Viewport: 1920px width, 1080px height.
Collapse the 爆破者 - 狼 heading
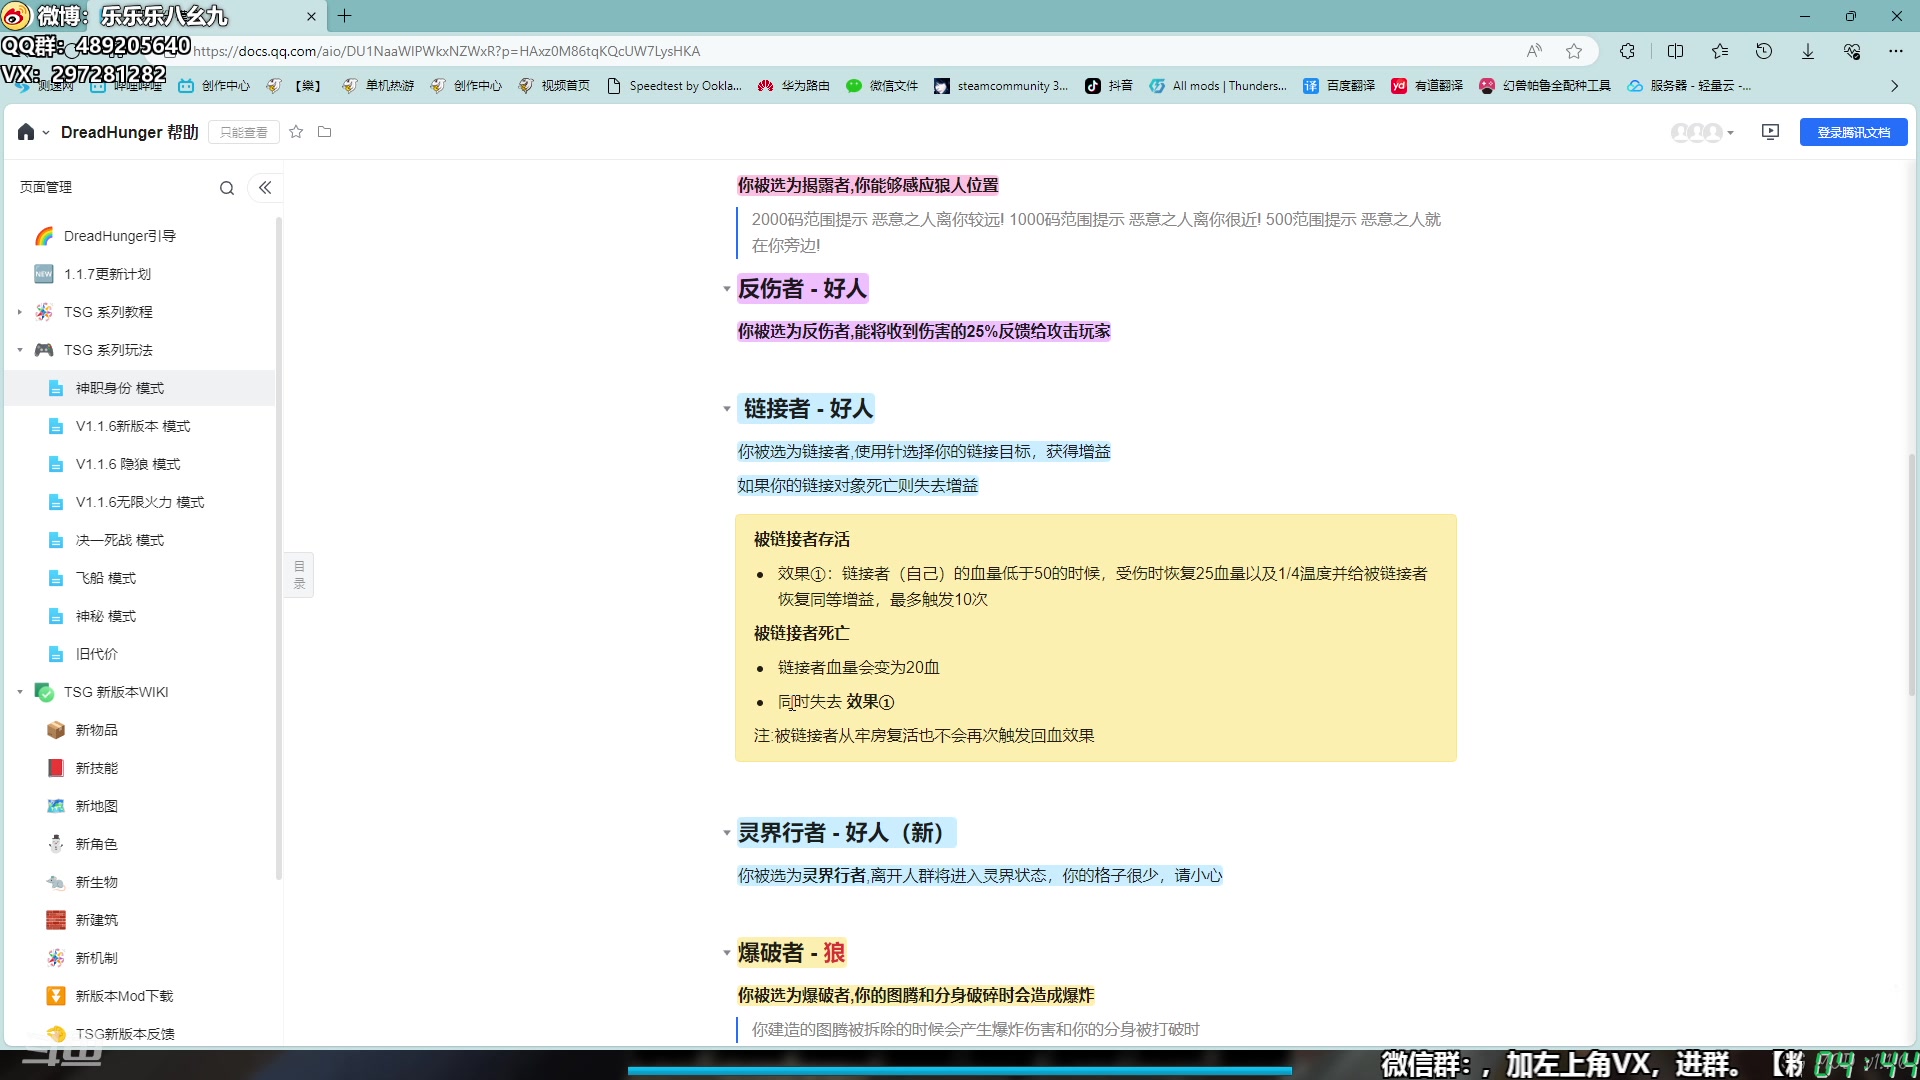pos(726,953)
